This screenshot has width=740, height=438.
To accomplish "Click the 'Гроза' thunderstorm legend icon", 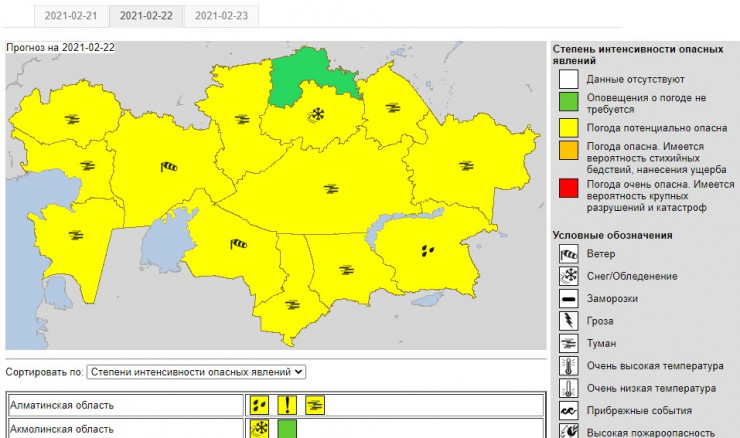I will click(568, 321).
